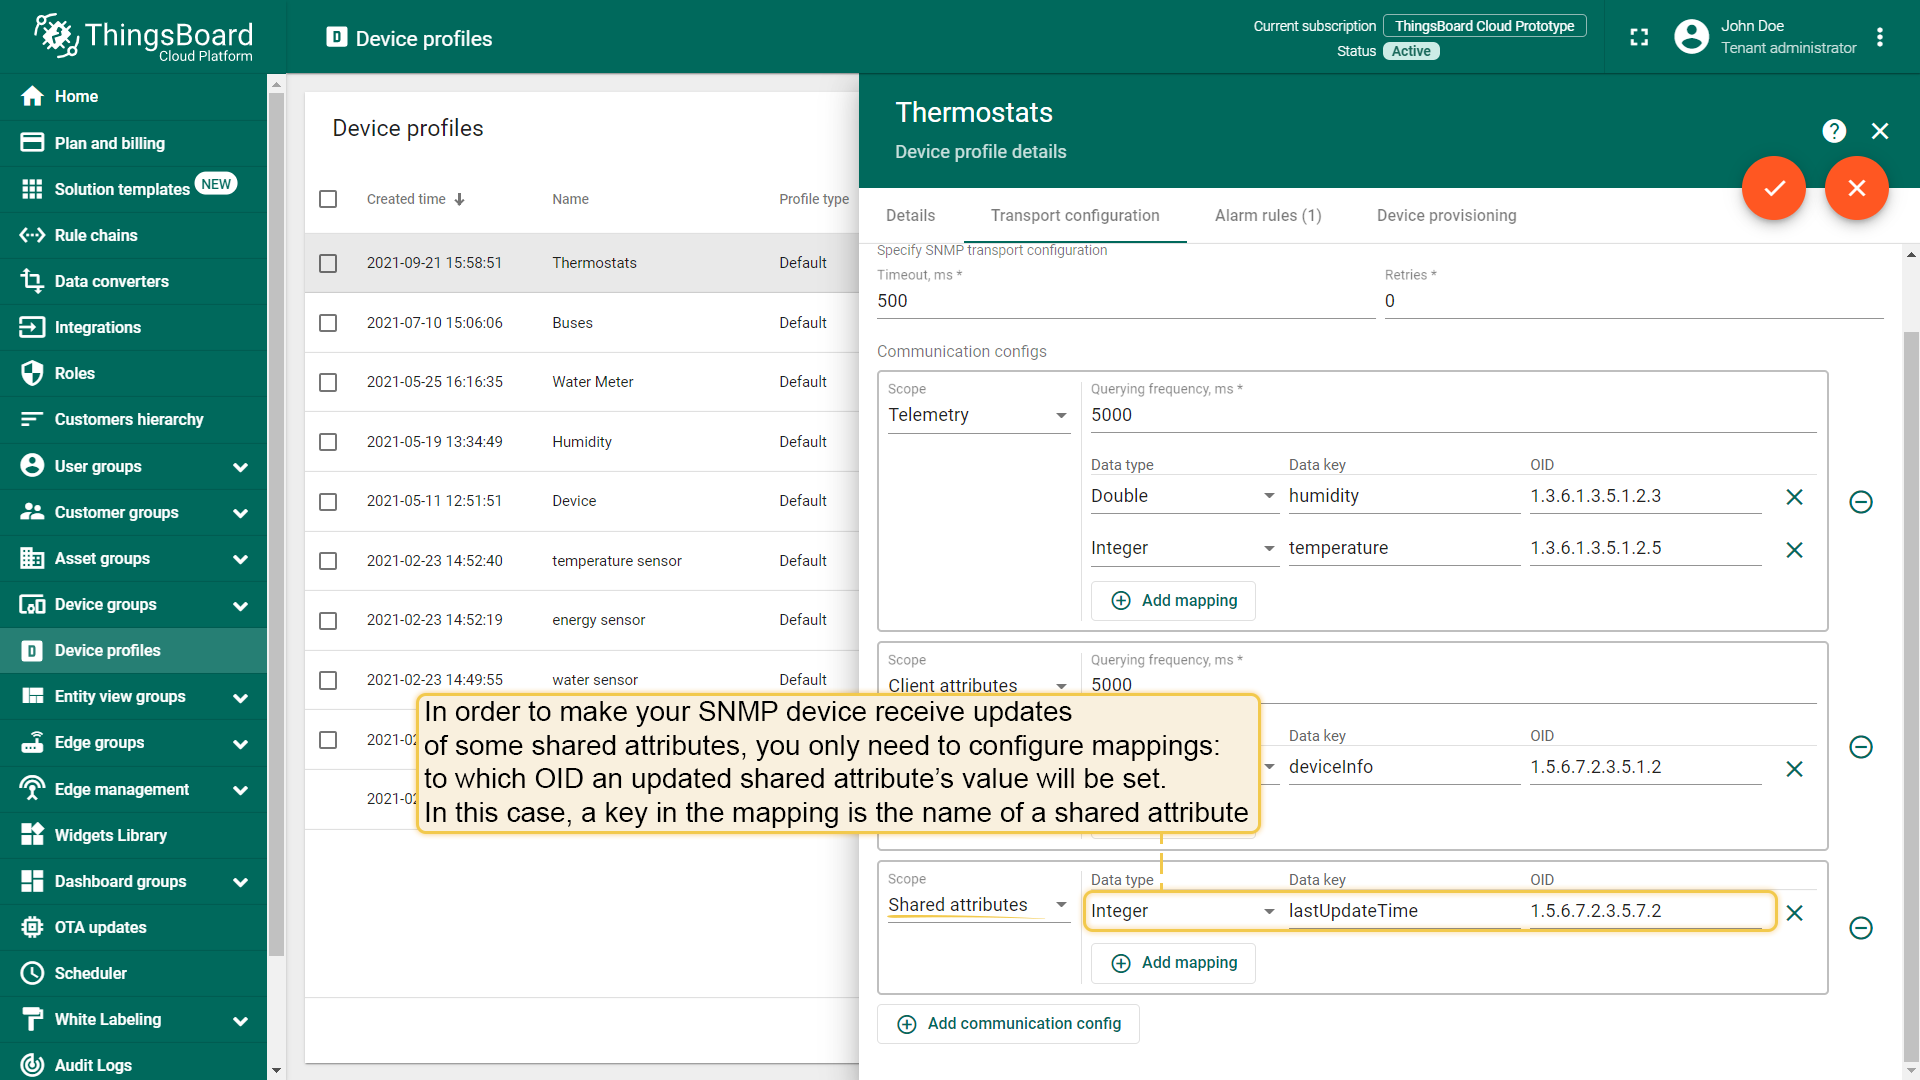The height and width of the screenshot is (1080, 1920).
Task: Click the sidebar vertical scrollbar
Action: 276,520
